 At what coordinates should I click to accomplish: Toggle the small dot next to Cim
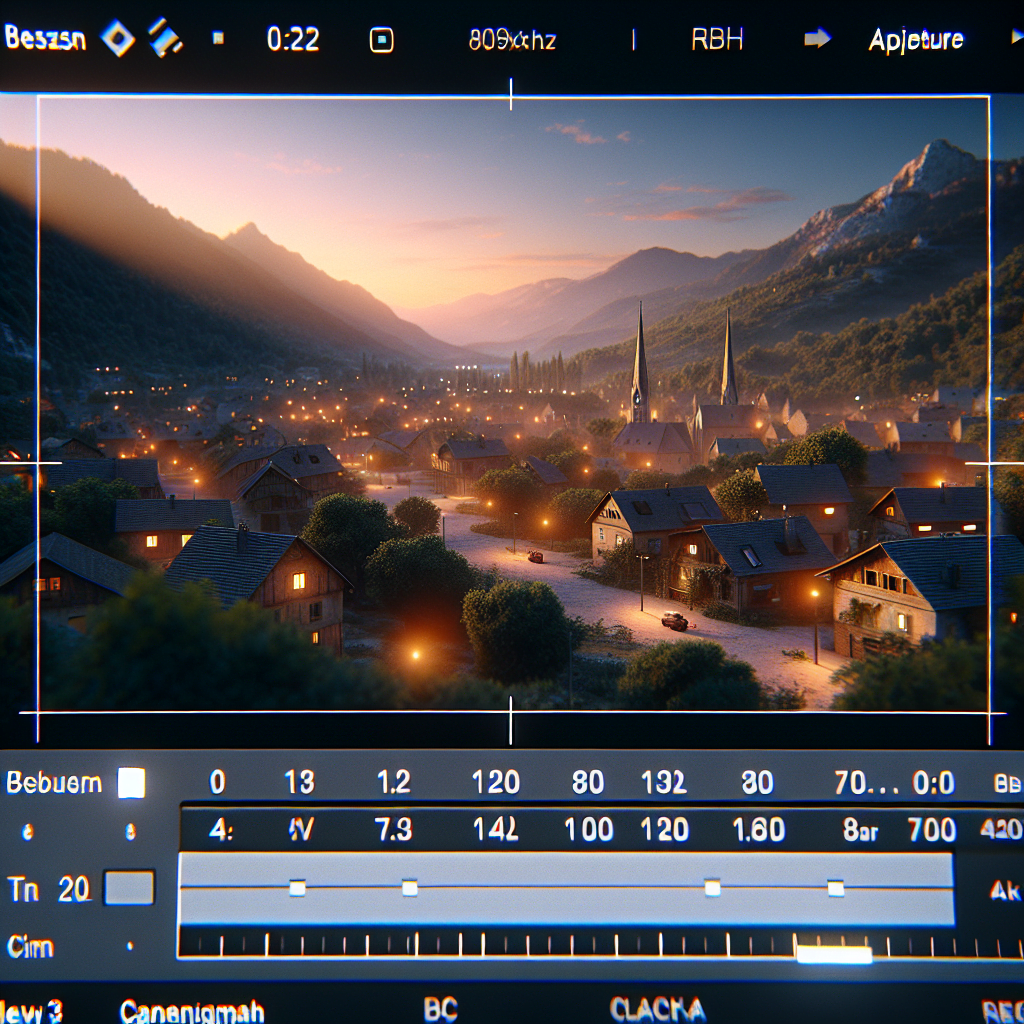point(129,946)
